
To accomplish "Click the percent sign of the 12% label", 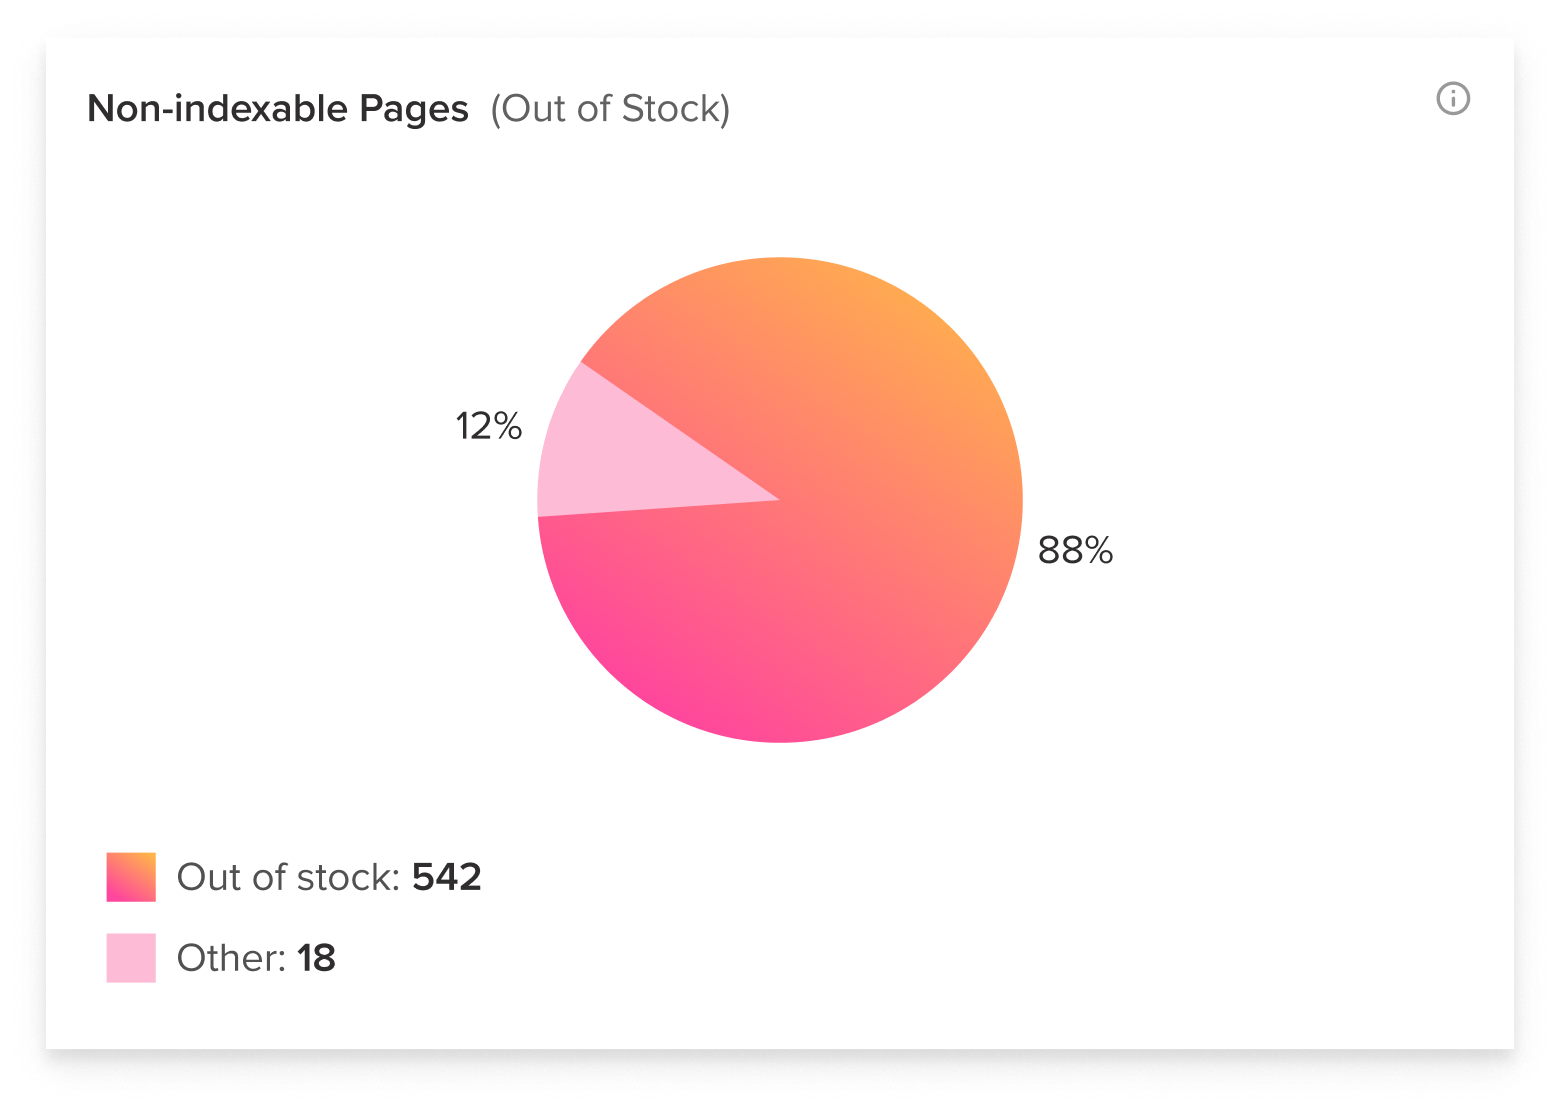I will point(509,427).
